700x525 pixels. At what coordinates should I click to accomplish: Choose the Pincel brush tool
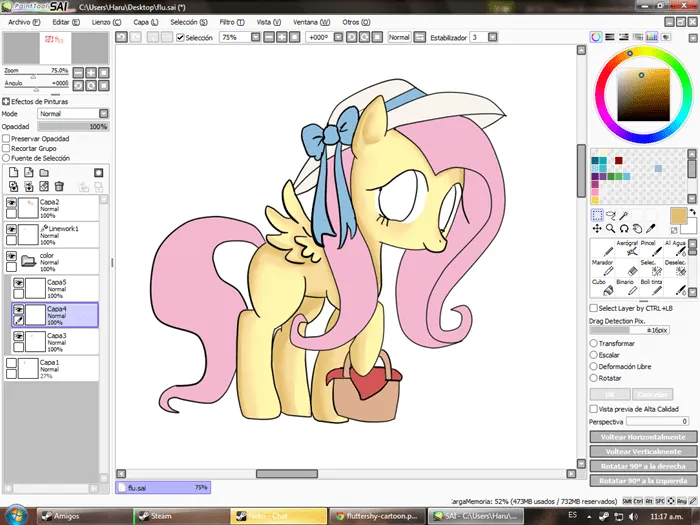(x=651, y=248)
